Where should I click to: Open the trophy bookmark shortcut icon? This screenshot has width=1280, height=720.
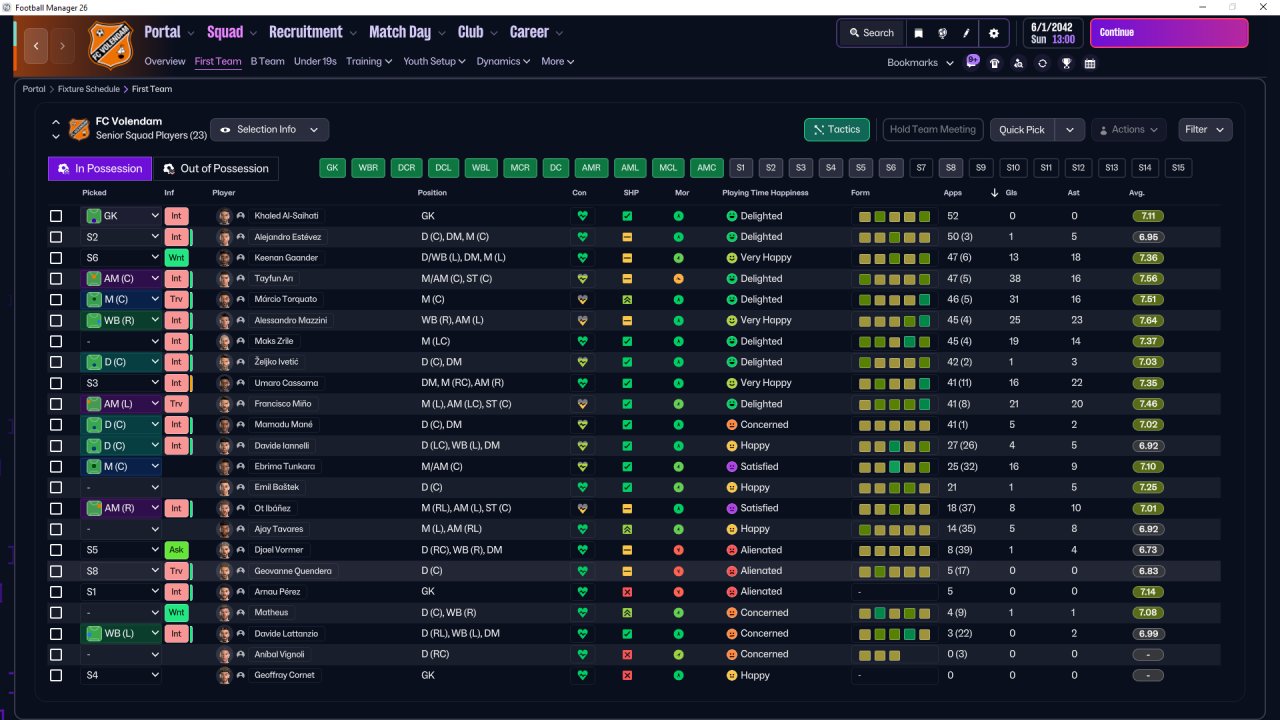point(1066,63)
